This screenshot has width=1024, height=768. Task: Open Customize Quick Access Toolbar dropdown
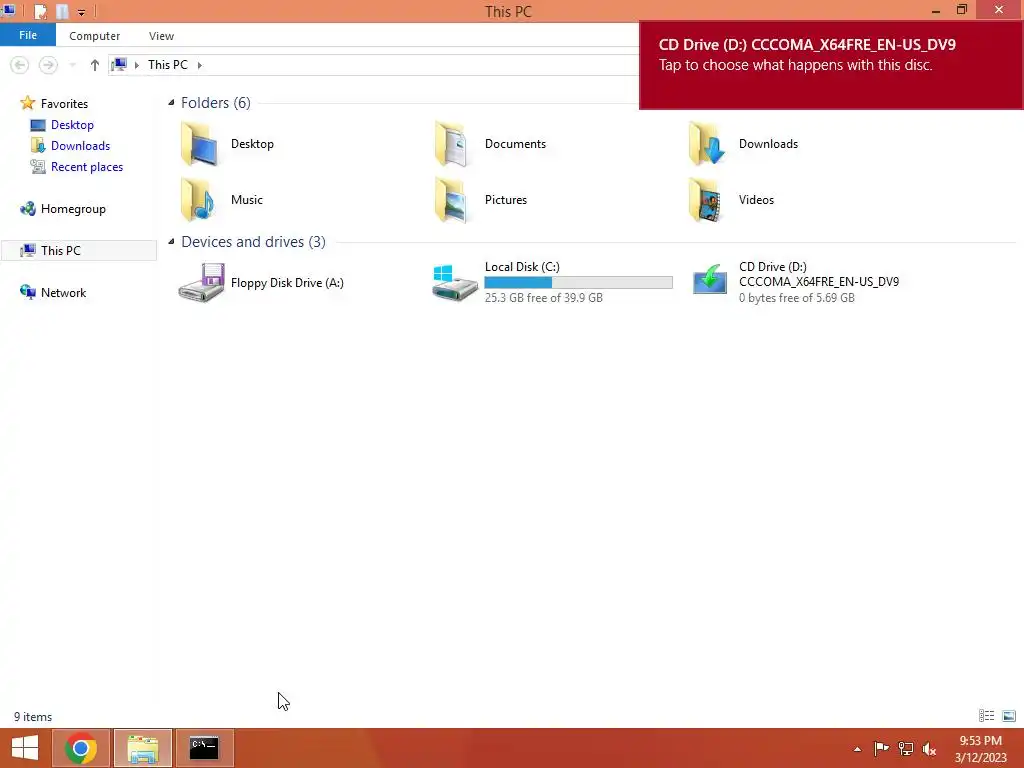(82, 12)
